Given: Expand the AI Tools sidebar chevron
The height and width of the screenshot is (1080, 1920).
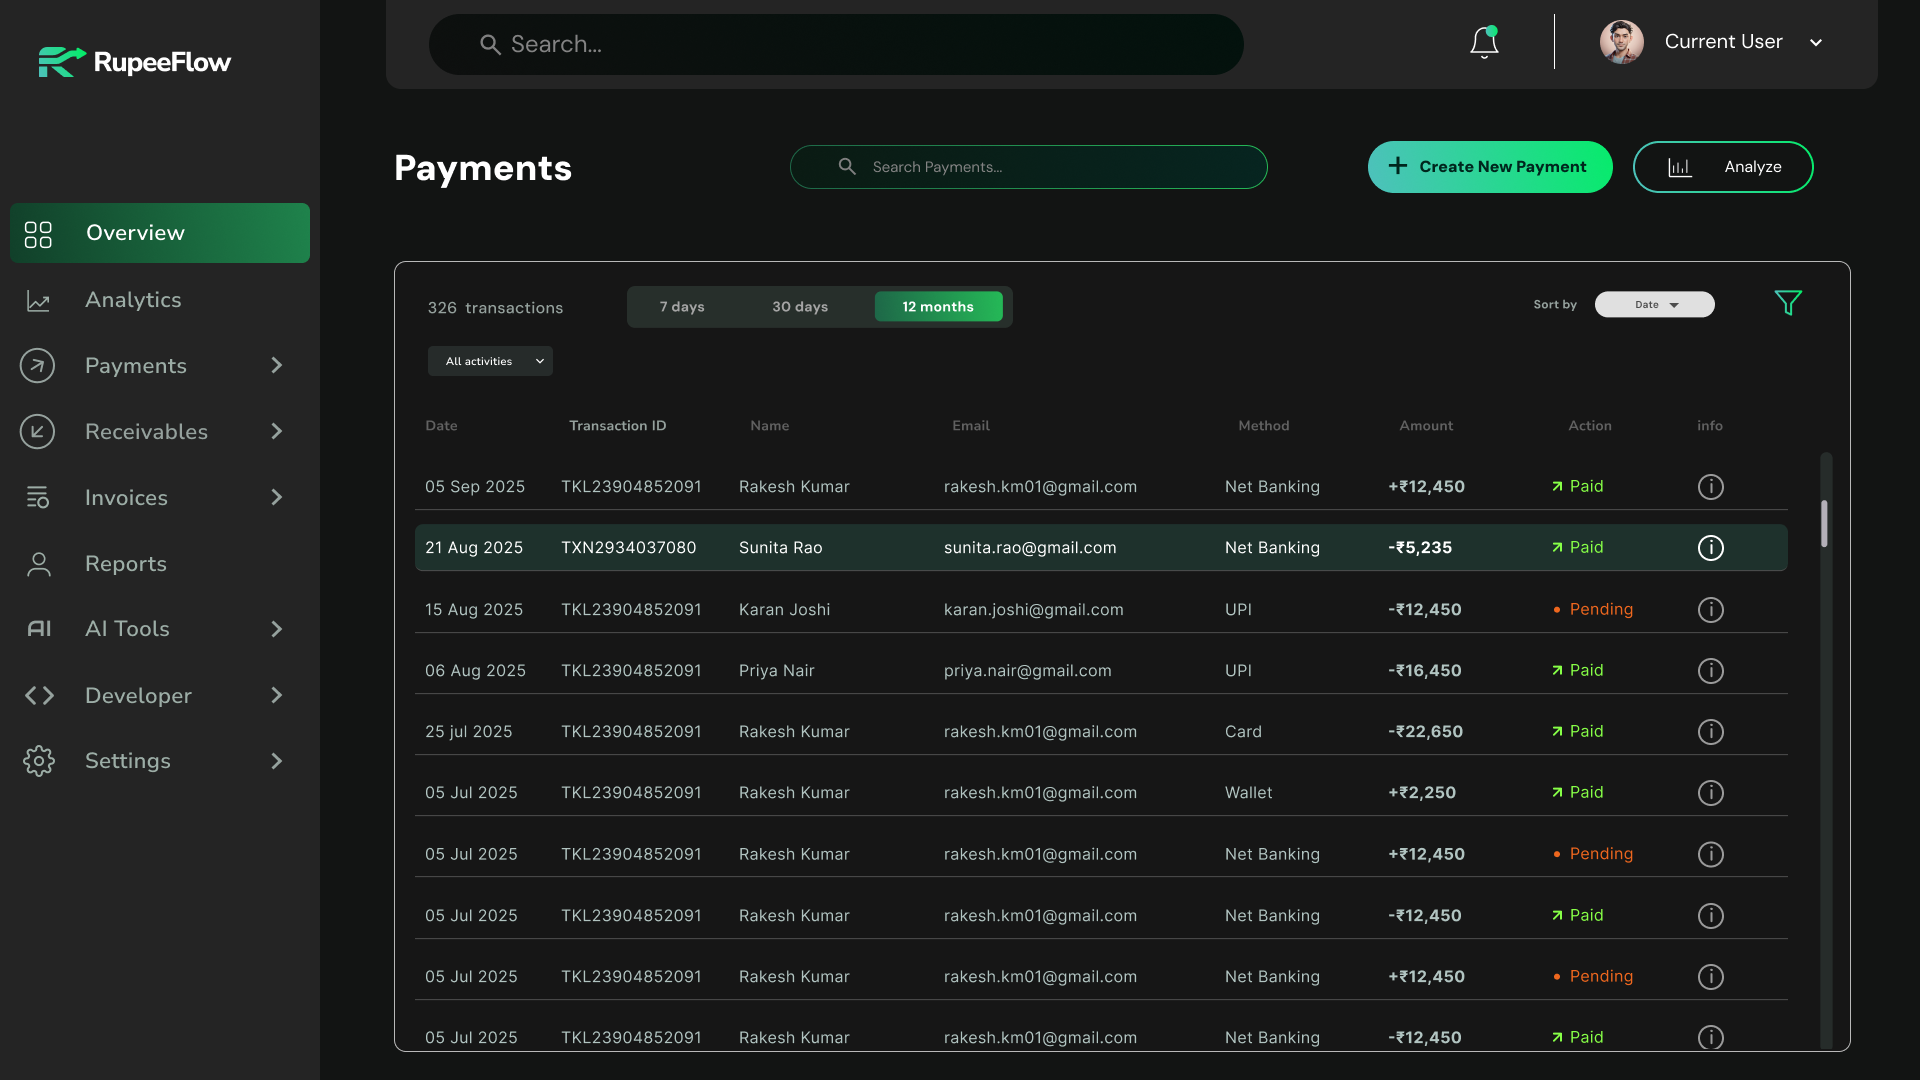Looking at the screenshot, I should (277, 629).
